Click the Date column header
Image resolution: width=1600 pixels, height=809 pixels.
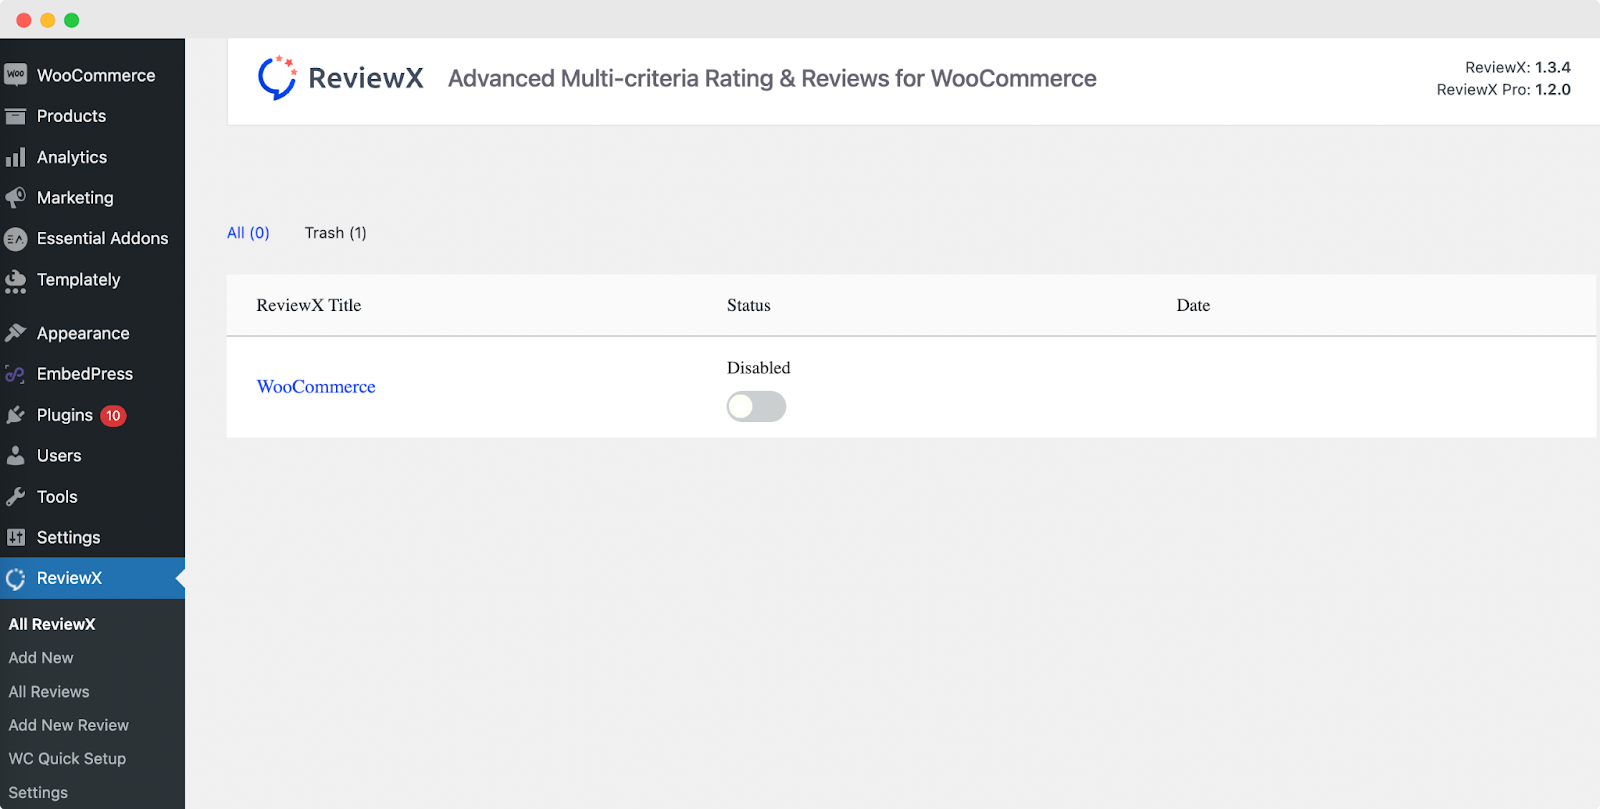click(1193, 305)
